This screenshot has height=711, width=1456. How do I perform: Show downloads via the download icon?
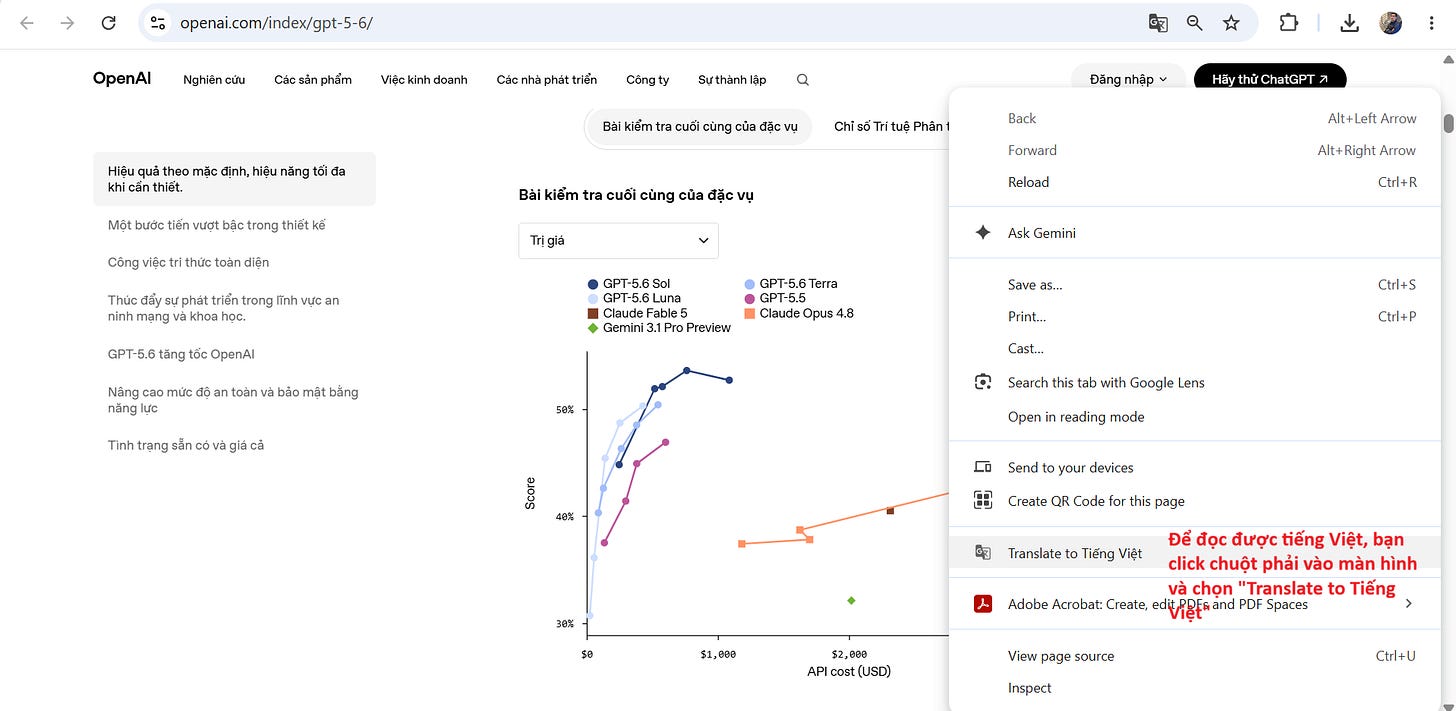[1350, 23]
